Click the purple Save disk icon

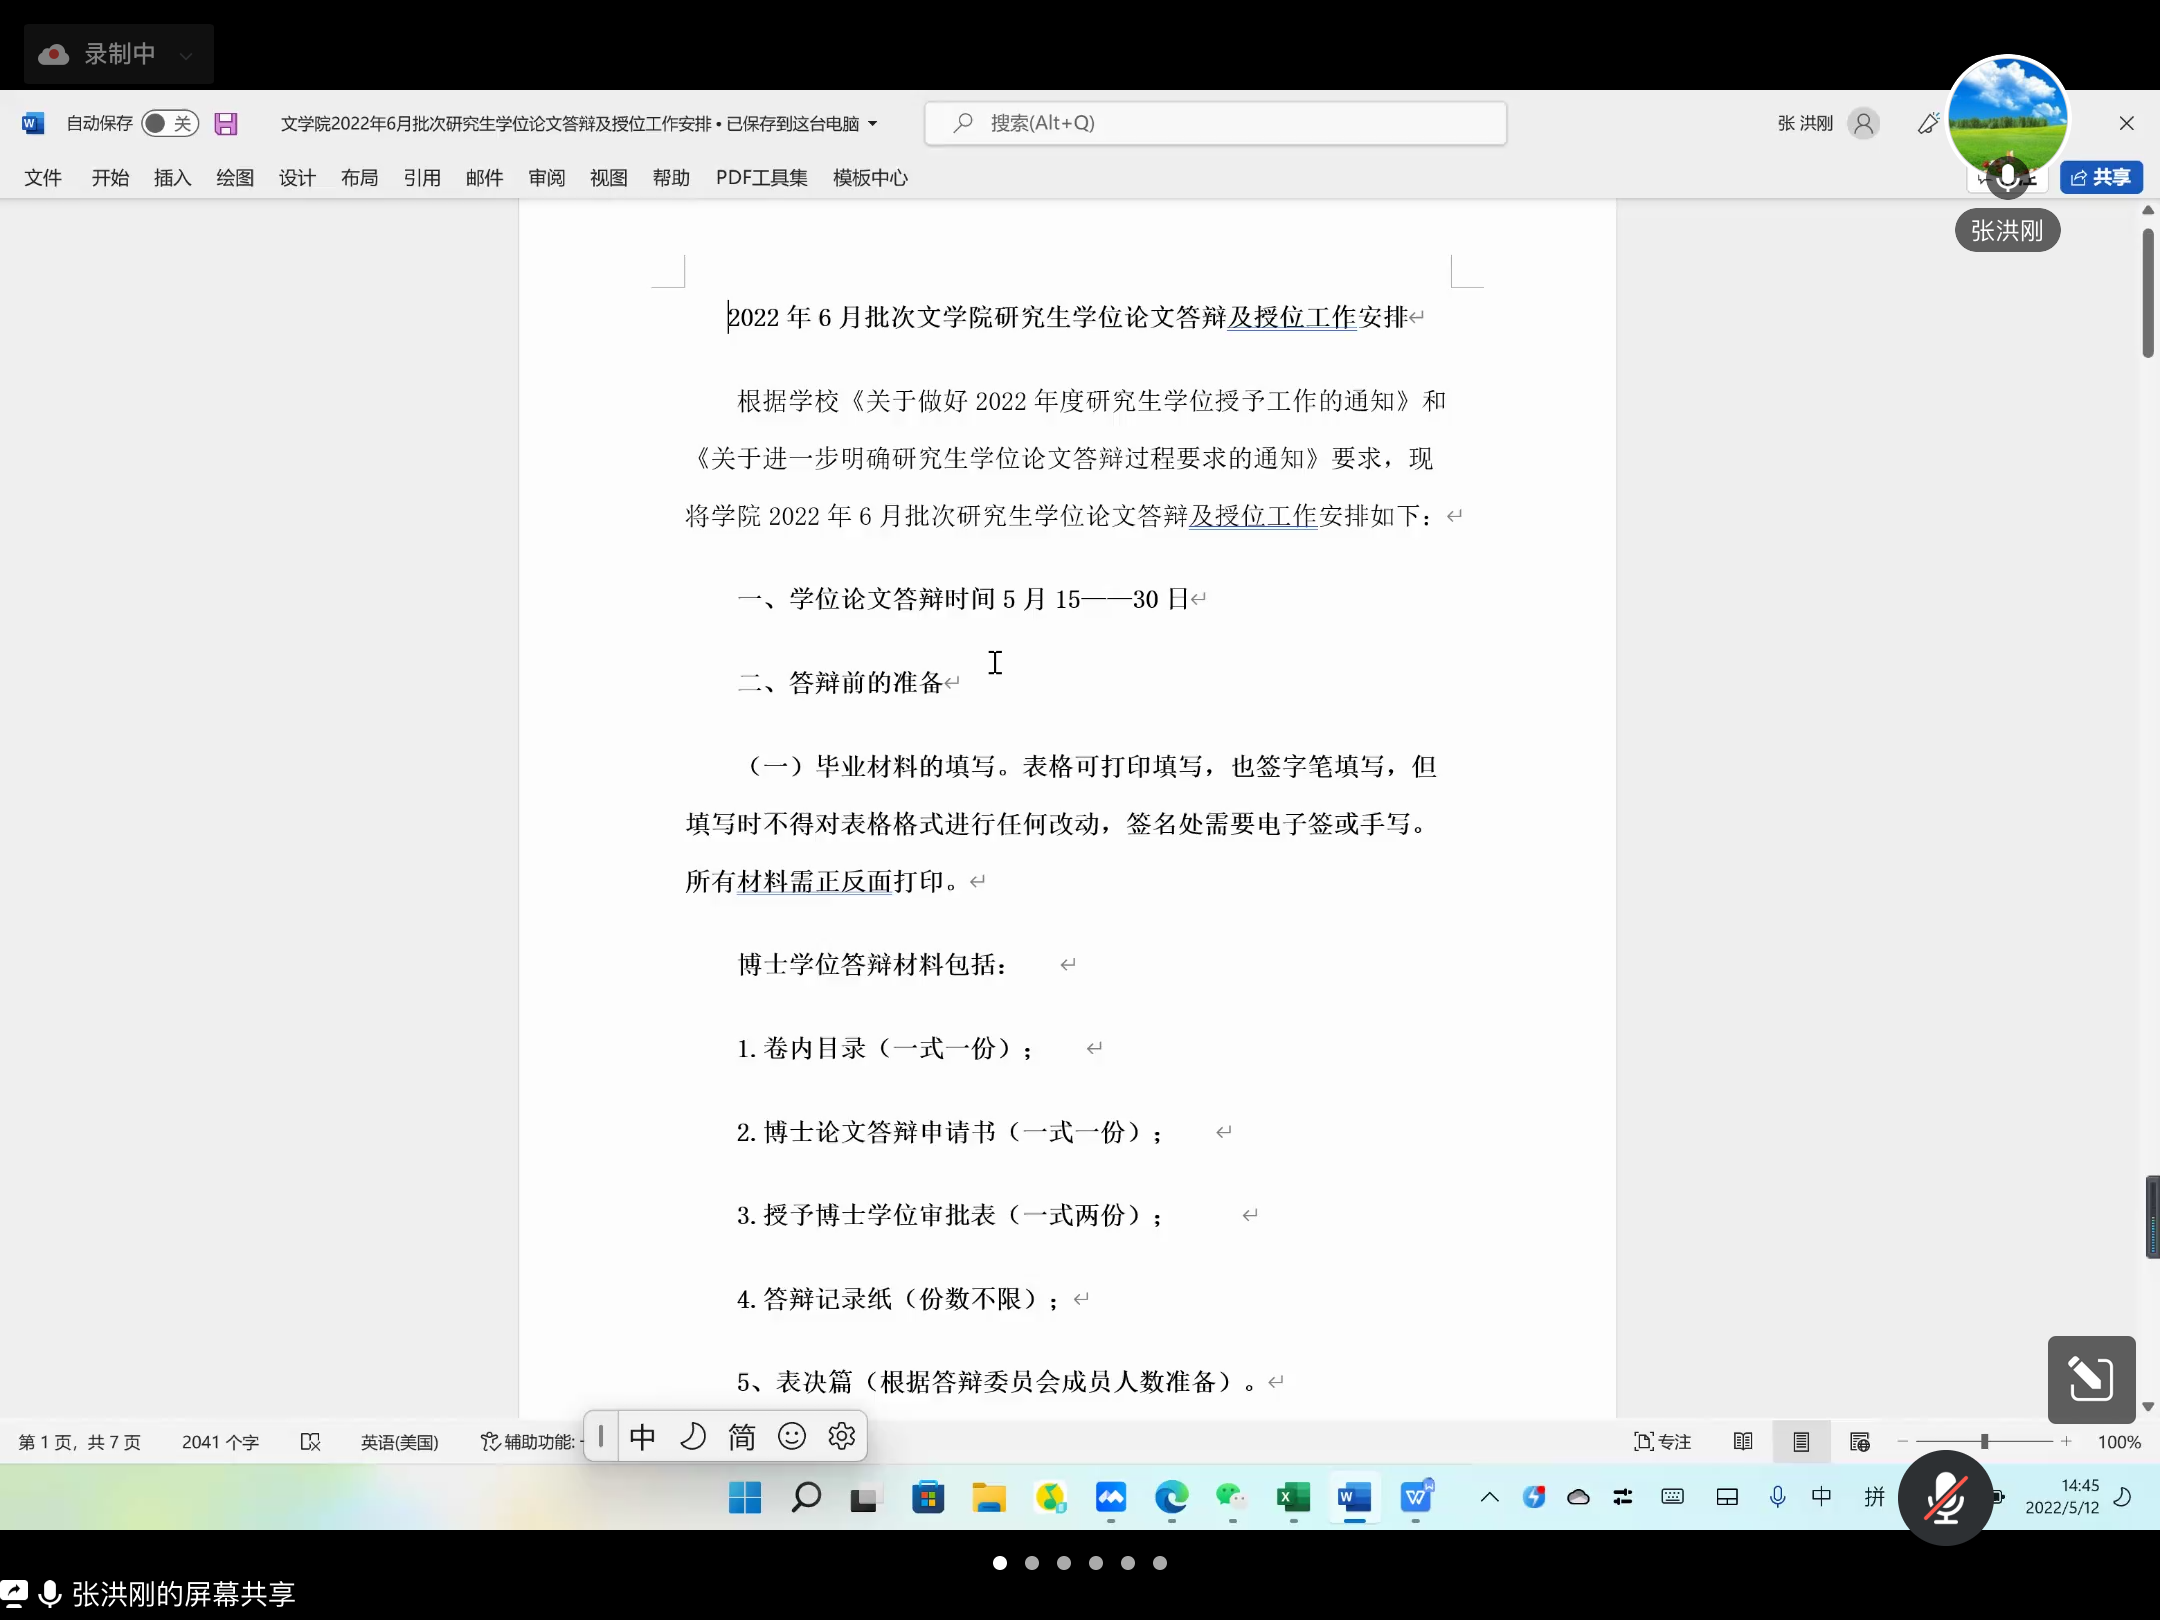tap(226, 123)
